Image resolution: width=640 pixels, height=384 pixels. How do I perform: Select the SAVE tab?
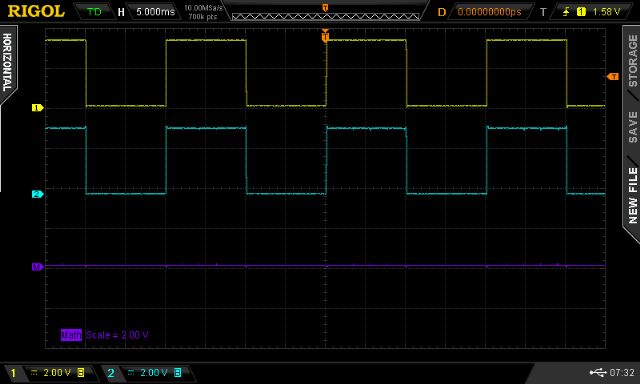pyautogui.click(x=632, y=127)
